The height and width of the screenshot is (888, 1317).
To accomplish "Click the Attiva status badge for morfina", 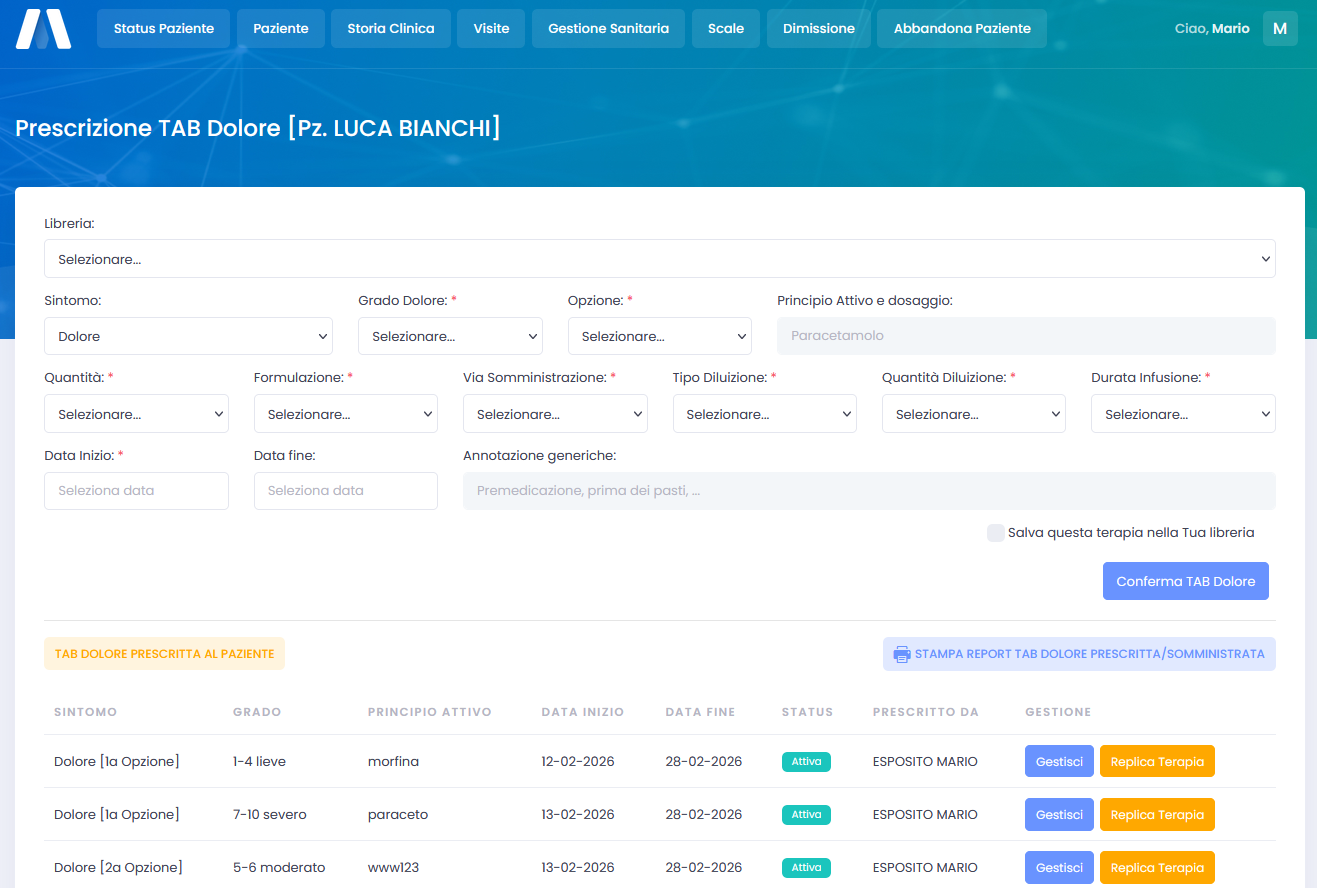I will click(x=806, y=762).
